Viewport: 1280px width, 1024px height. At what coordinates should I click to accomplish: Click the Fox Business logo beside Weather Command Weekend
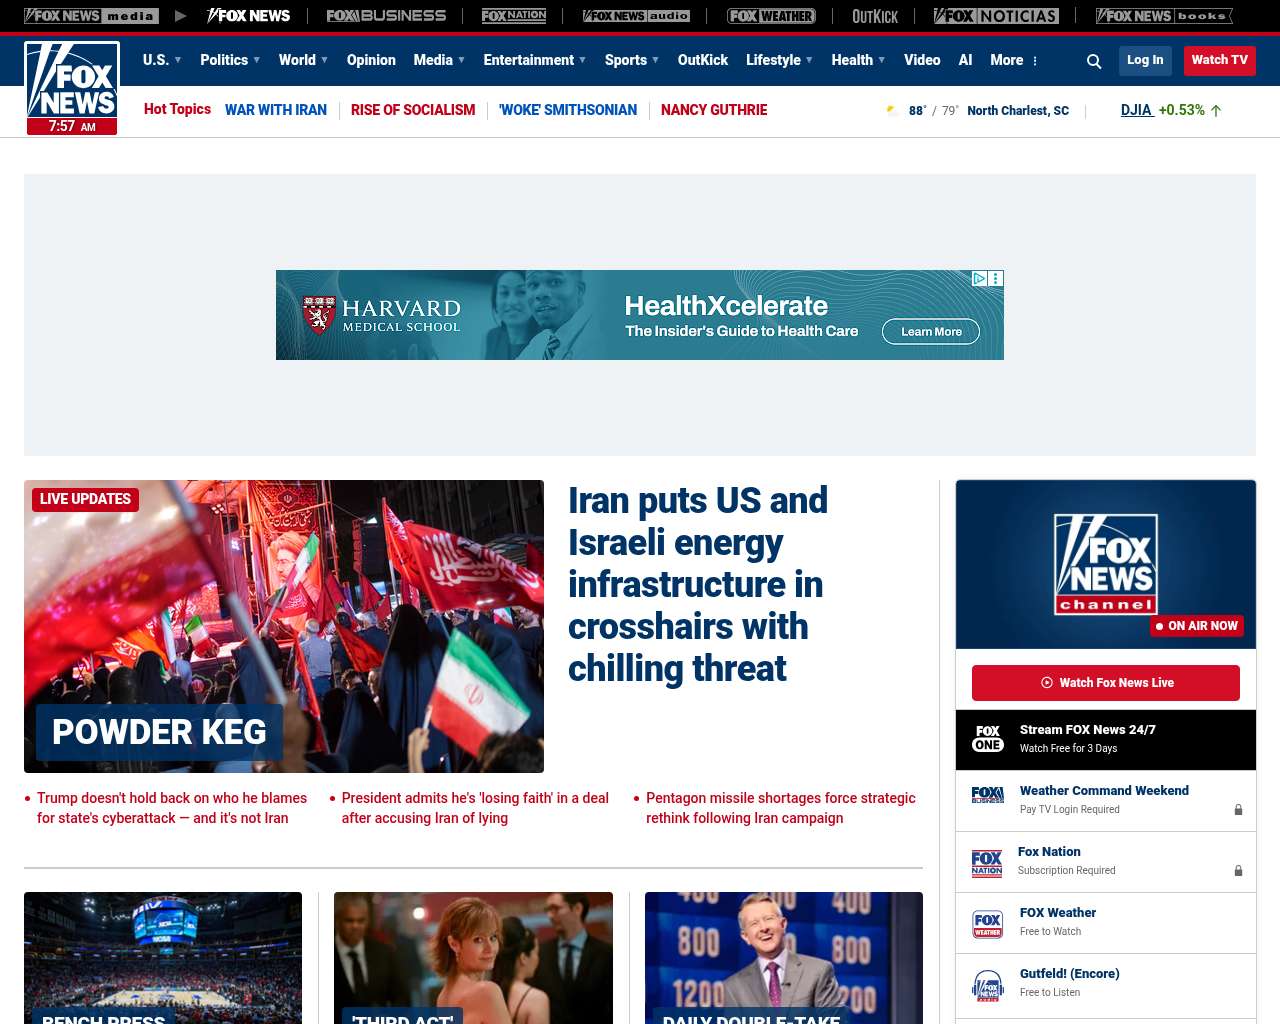click(988, 795)
